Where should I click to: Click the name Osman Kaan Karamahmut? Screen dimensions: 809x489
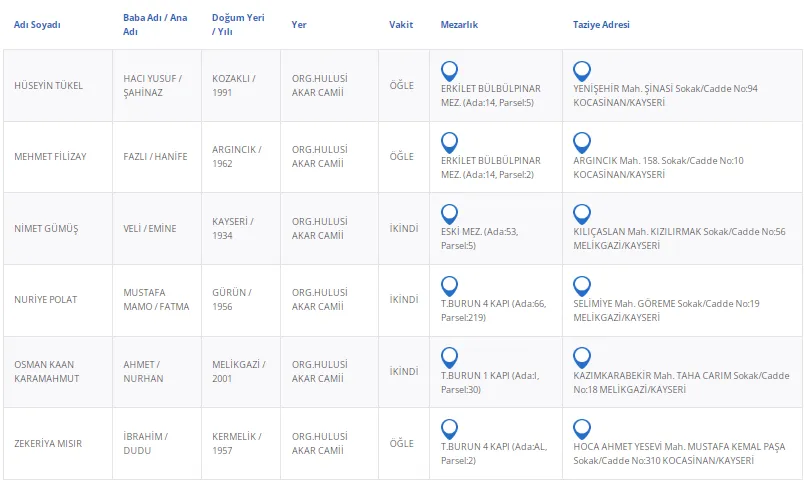coord(46,371)
